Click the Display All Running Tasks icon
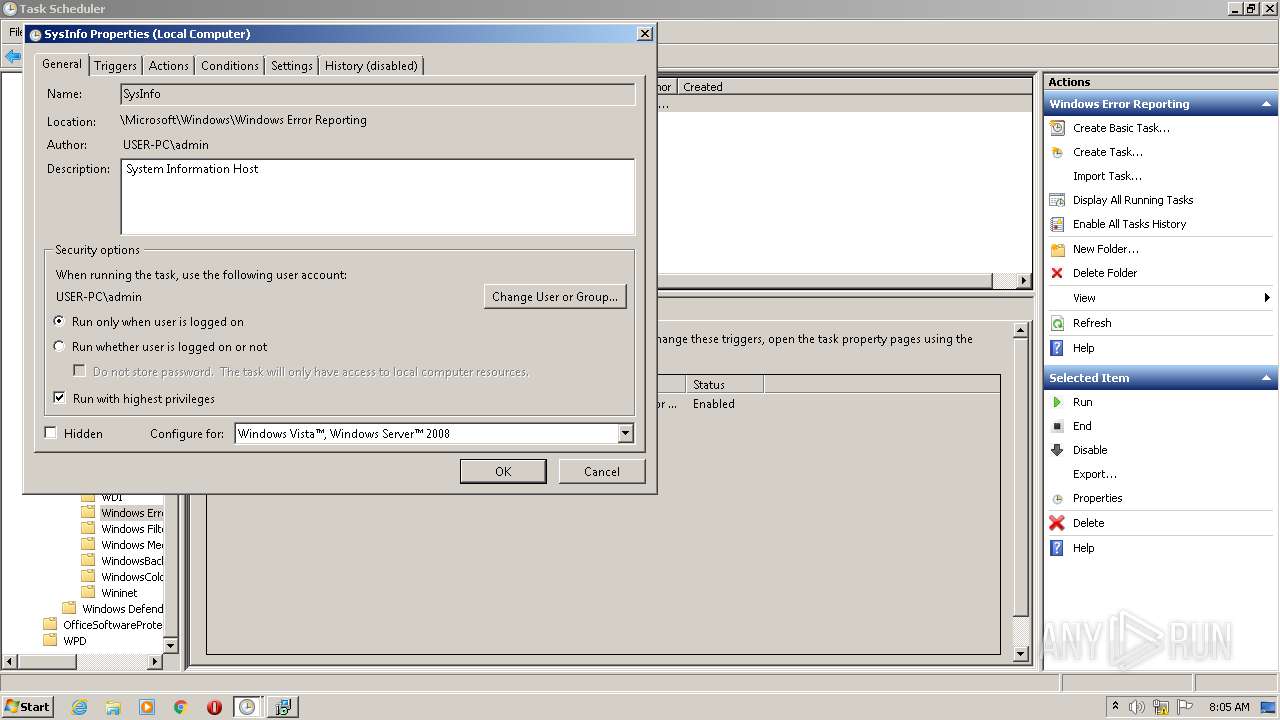The height and width of the screenshot is (720, 1280). point(1057,200)
